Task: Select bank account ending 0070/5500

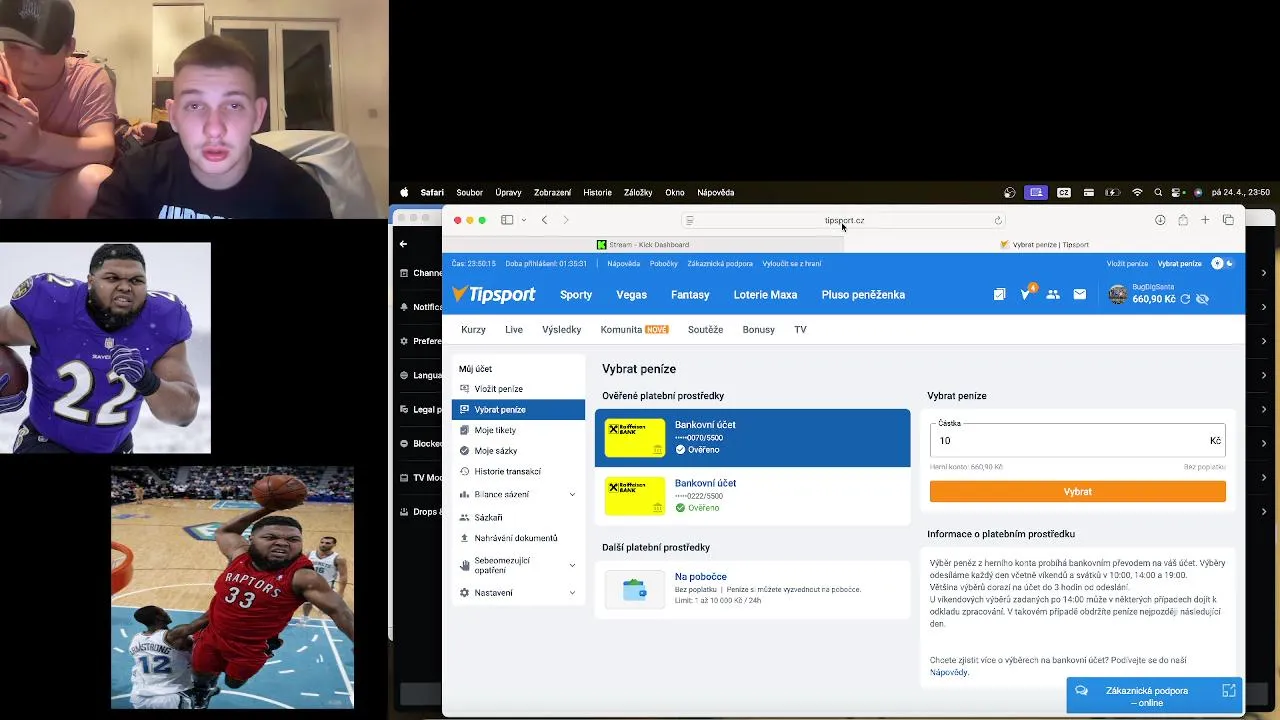Action: click(x=752, y=438)
